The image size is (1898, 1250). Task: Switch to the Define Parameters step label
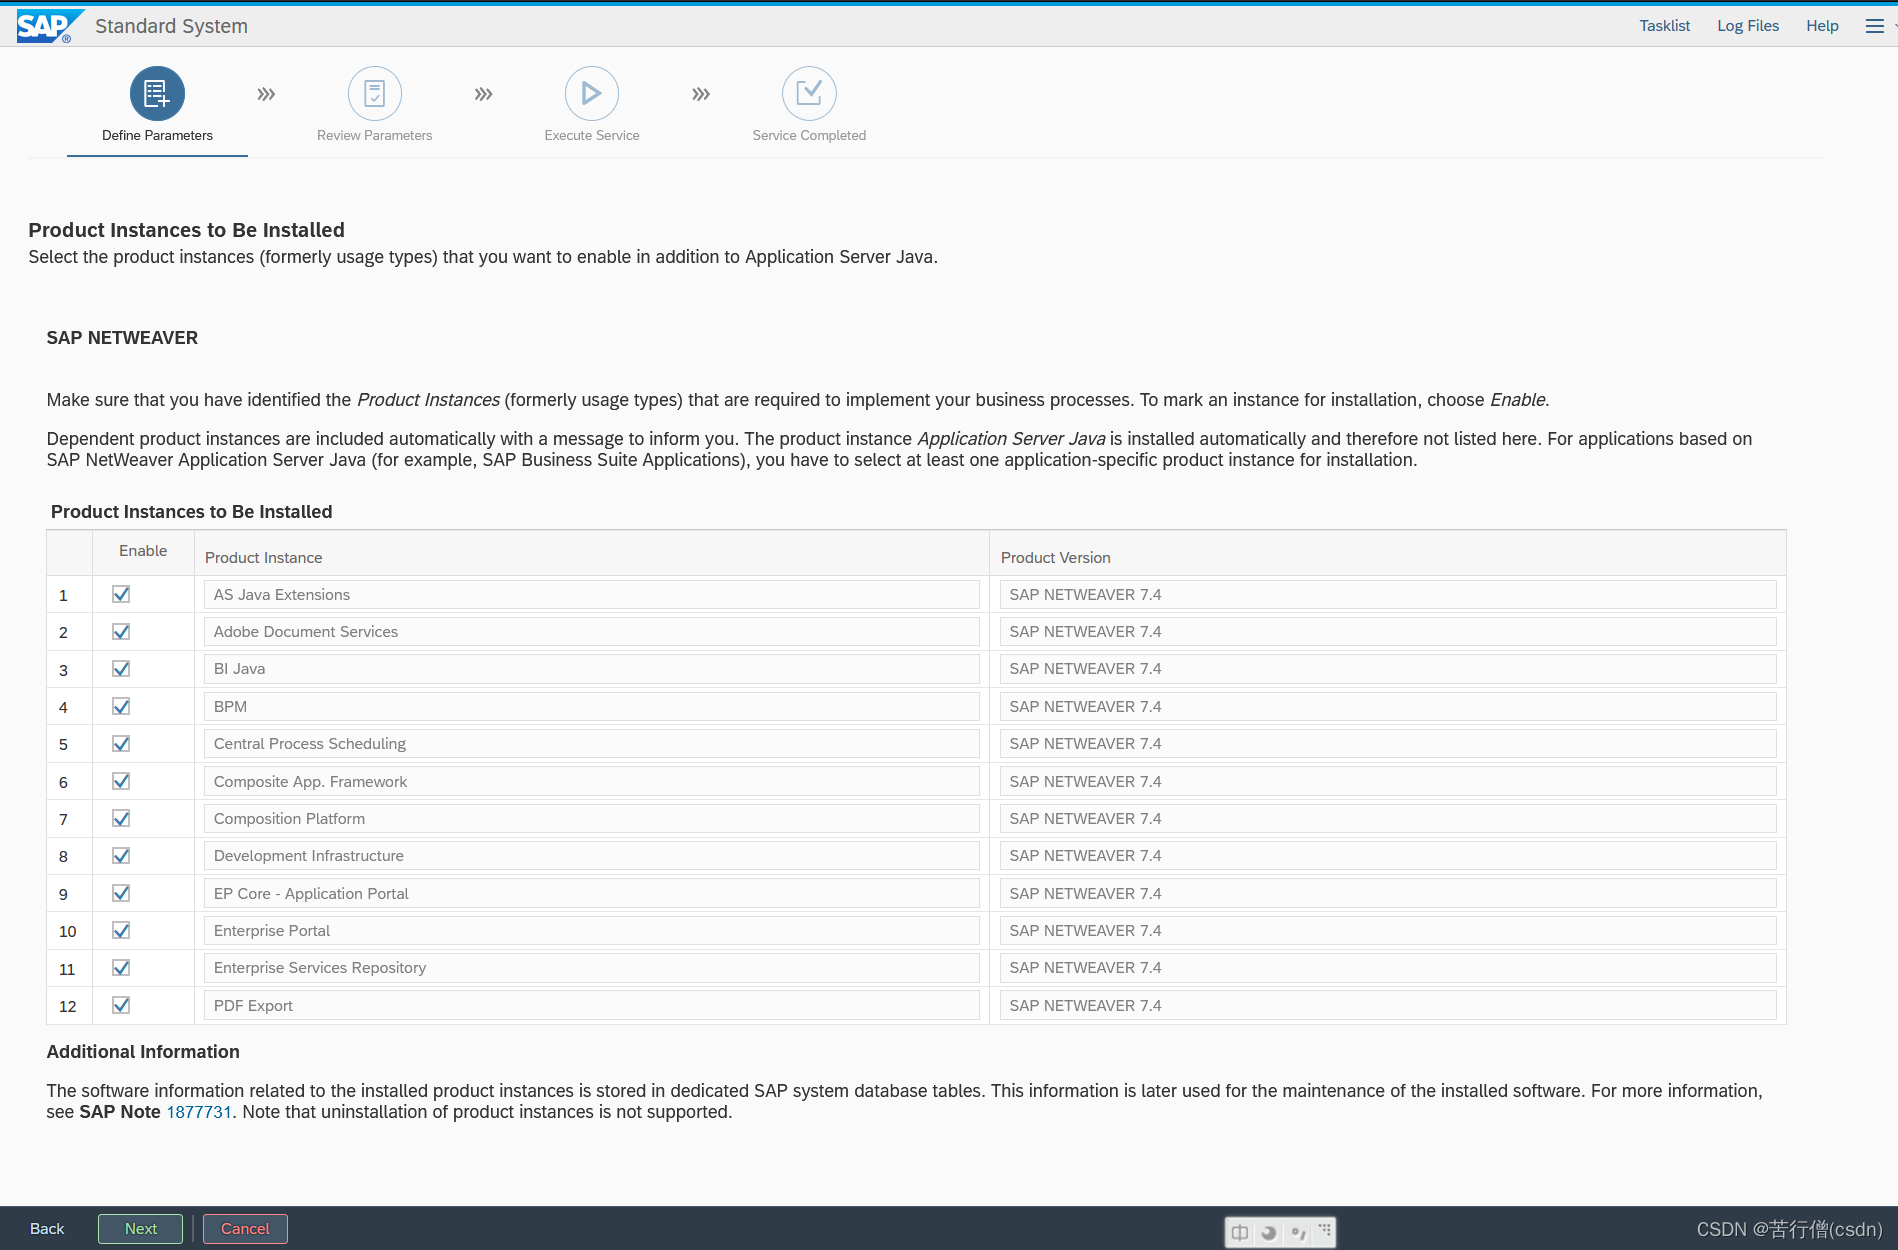pos(157,135)
